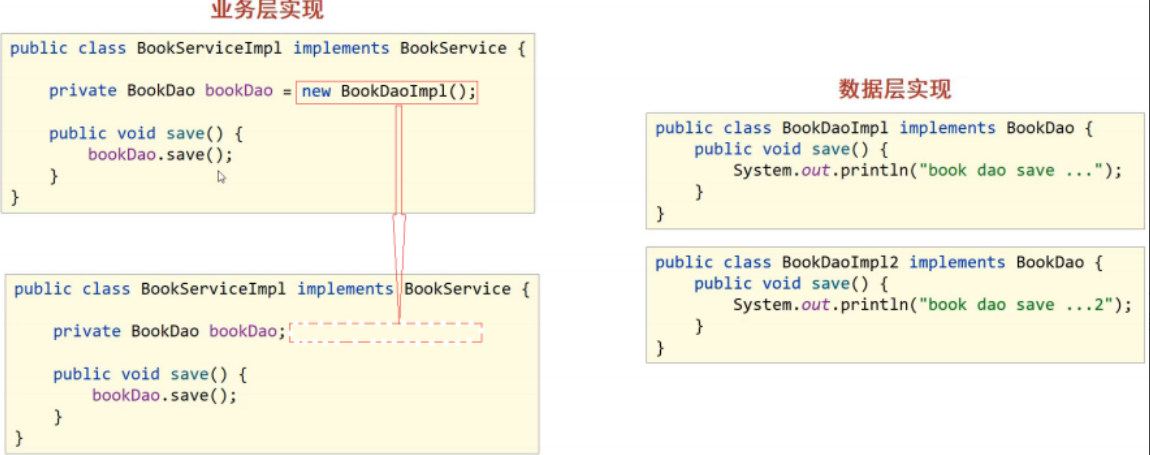
Task: Click BookServiceImpl class name in bottom code block
Action: click(x=214, y=289)
